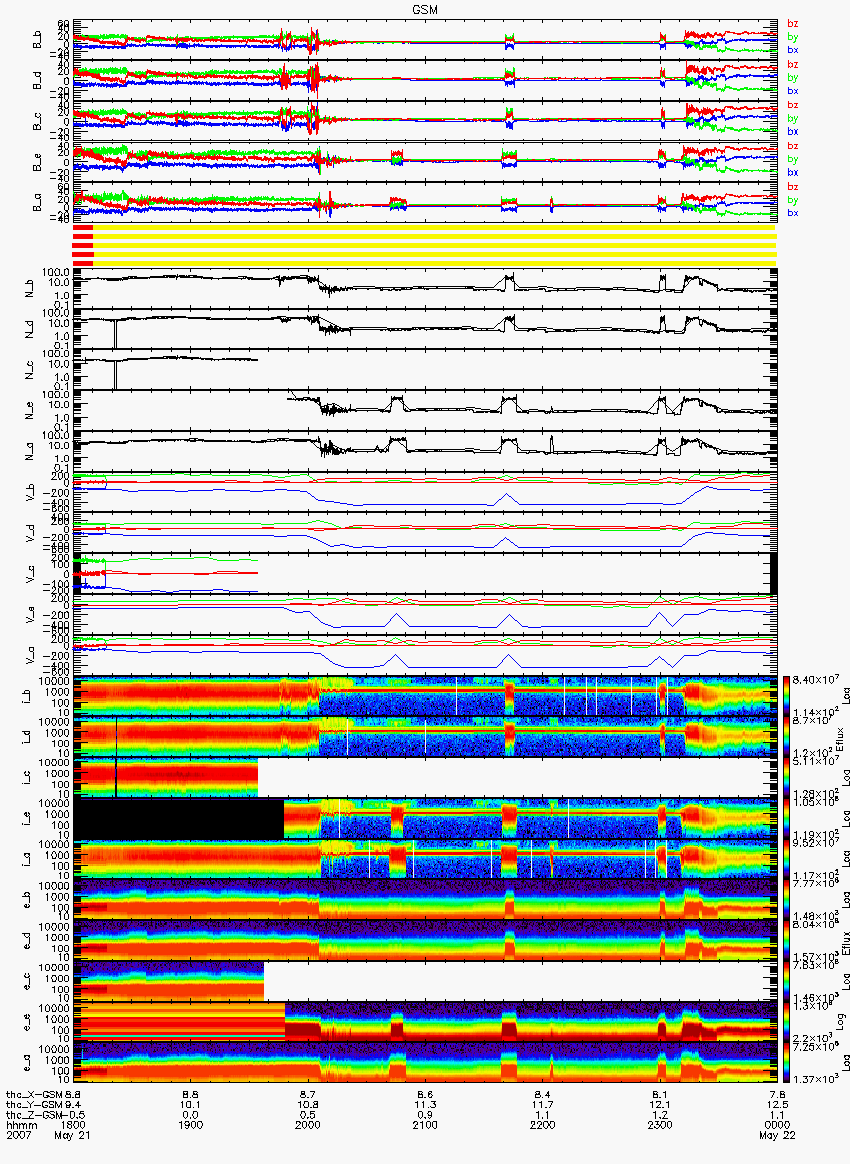
Task: Select green by legend of B_b panel
Action: pyautogui.click(x=793, y=37)
